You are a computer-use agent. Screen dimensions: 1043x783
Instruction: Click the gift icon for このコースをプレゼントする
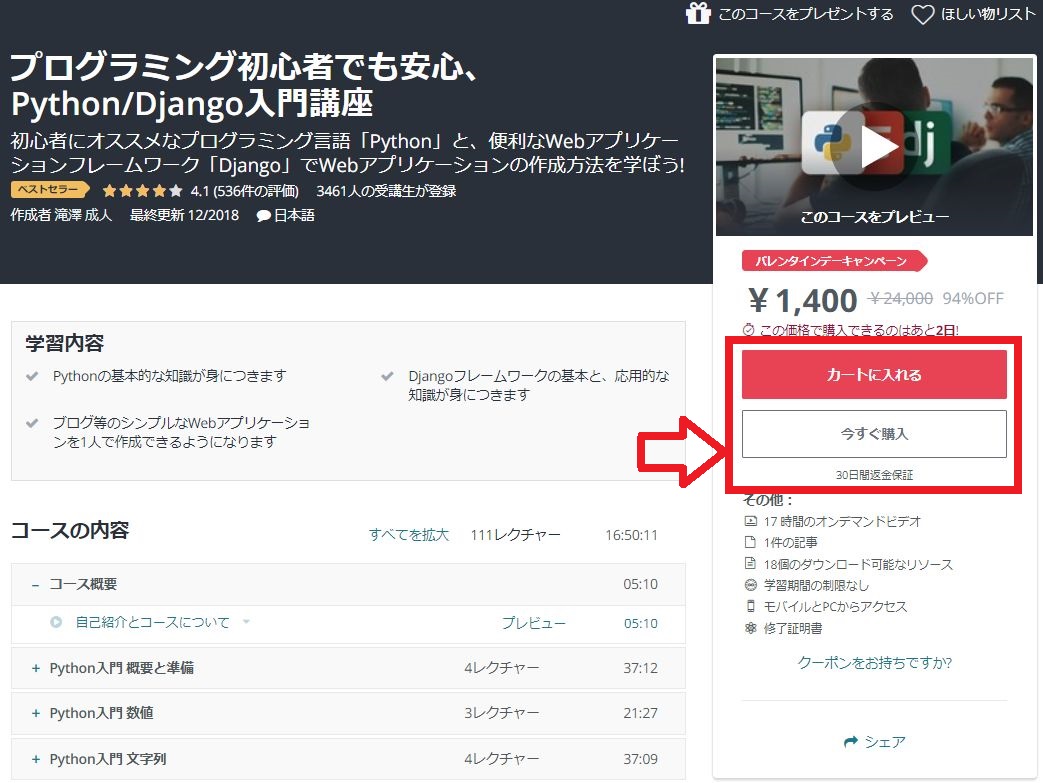(698, 13)
